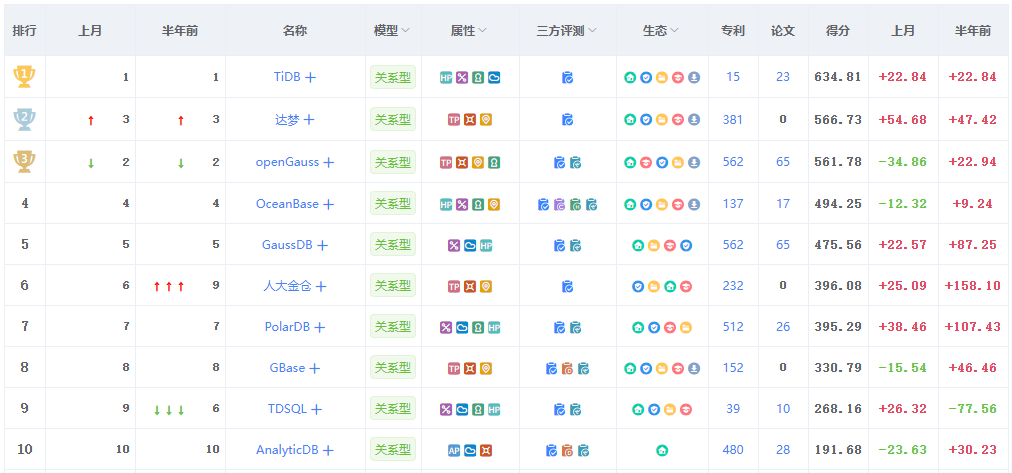Click the purple clipboard icon in OceanBase row
The height and width of the screenshot is (473, 1012).
[560, 205]
